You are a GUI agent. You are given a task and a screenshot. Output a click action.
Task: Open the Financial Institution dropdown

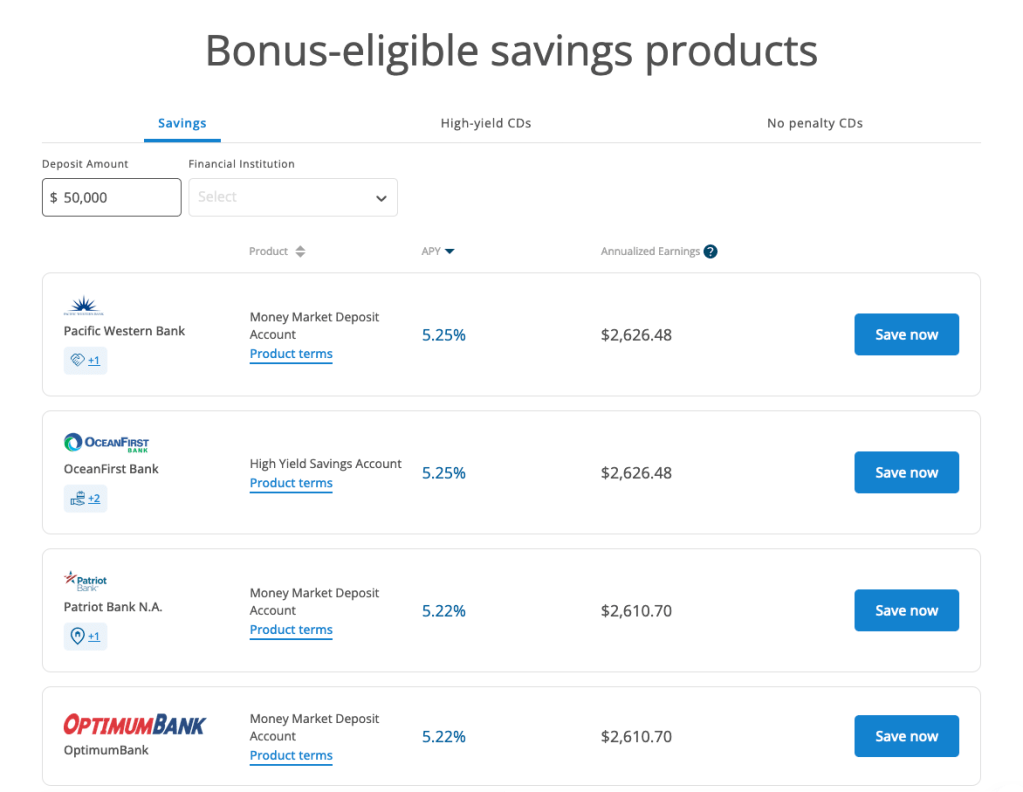click(293, 198)
